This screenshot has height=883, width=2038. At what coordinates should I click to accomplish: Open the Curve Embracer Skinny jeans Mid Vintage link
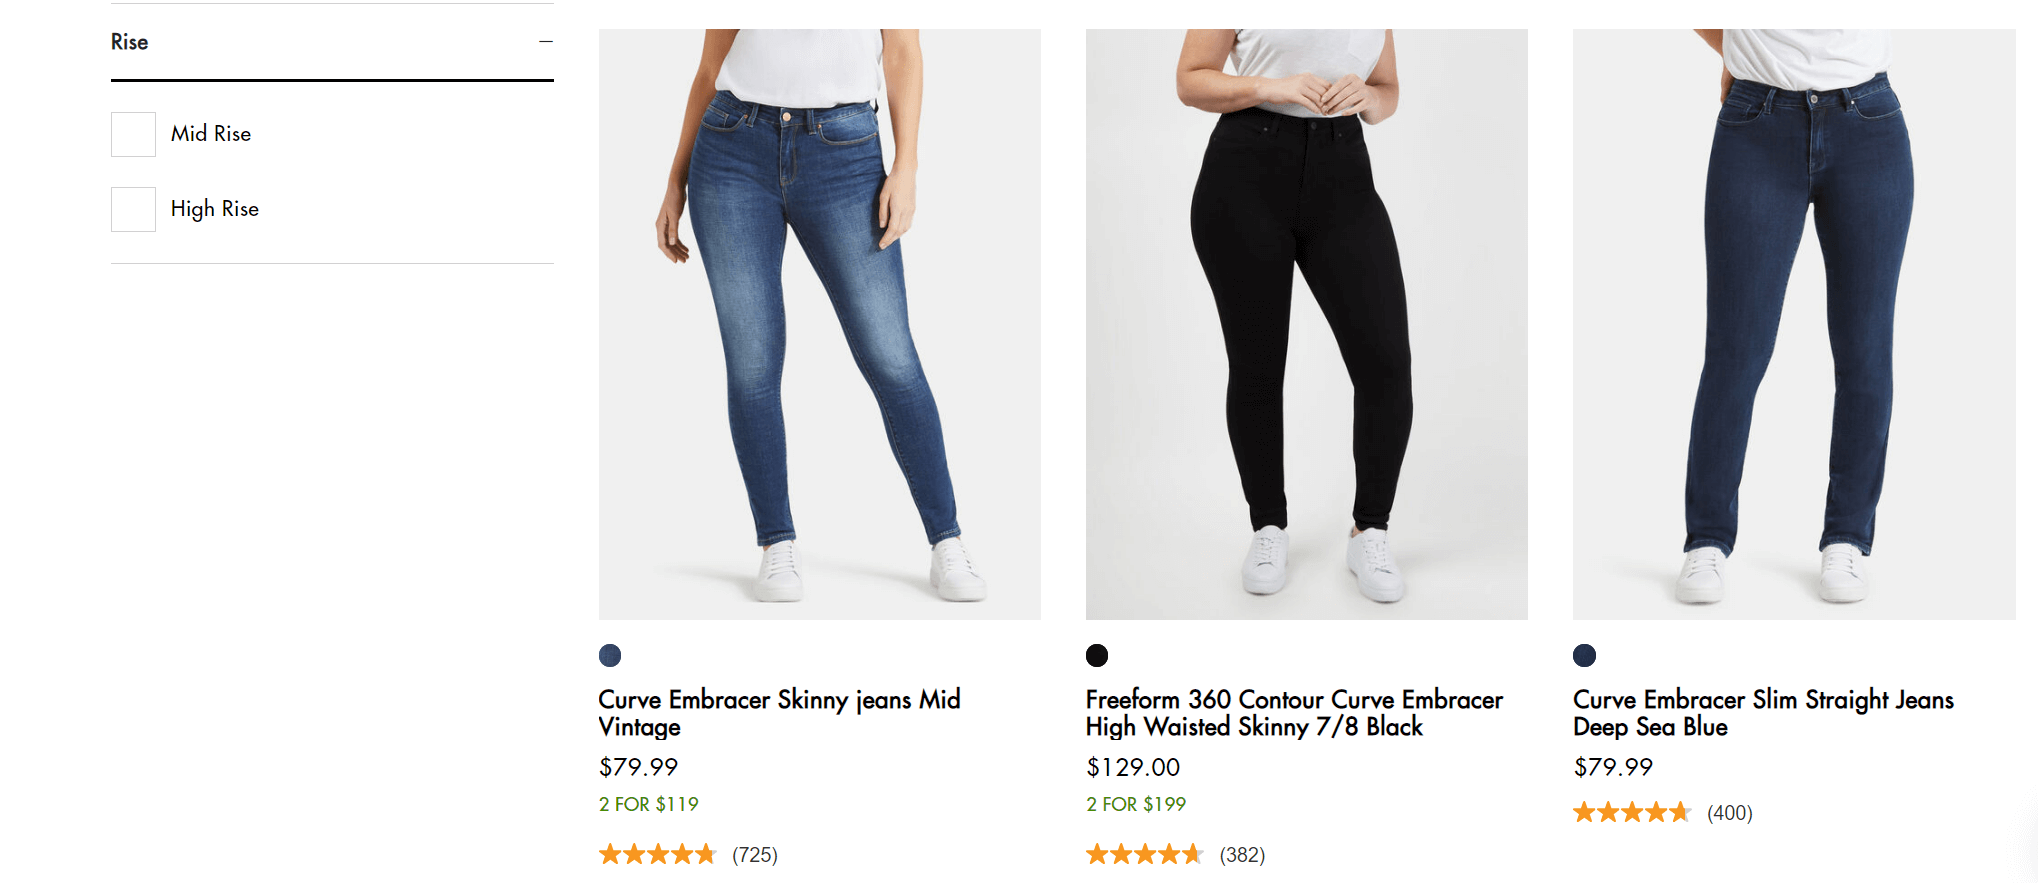(779, 713)
